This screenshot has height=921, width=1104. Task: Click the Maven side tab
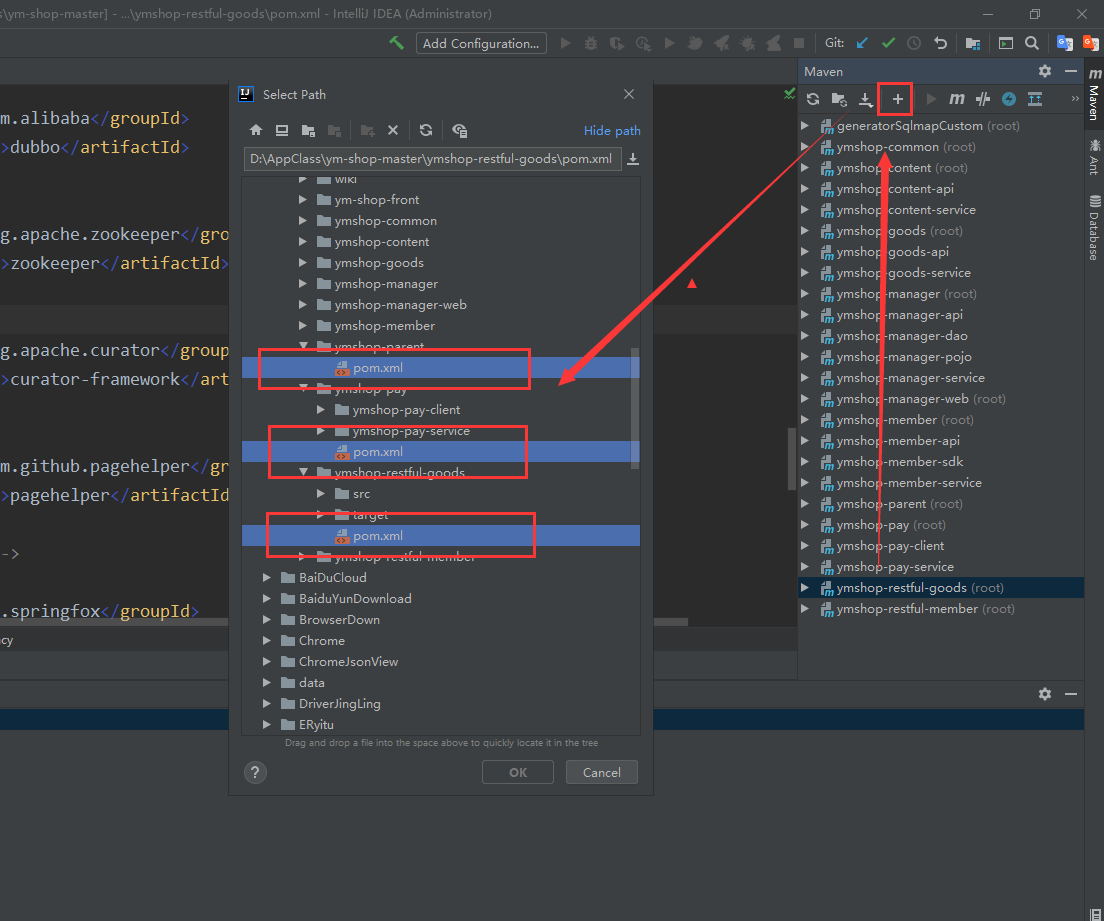coord(1094,94)
